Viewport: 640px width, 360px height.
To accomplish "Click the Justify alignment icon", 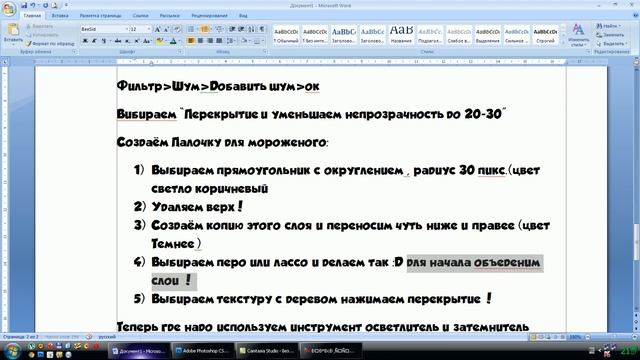I will tap(219, 41).
